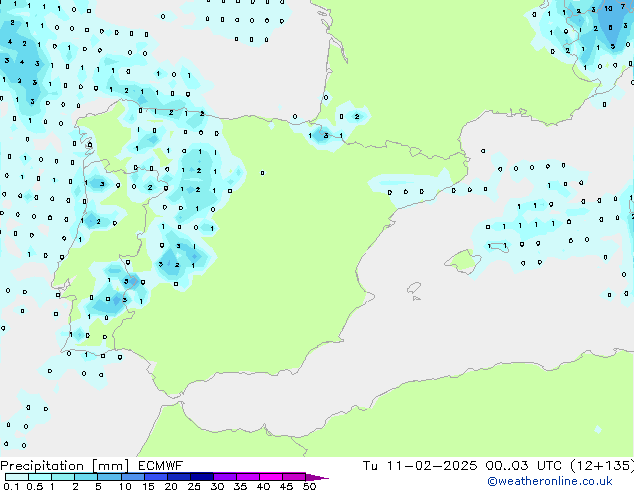Click the legend value label 10

[125, 486]
